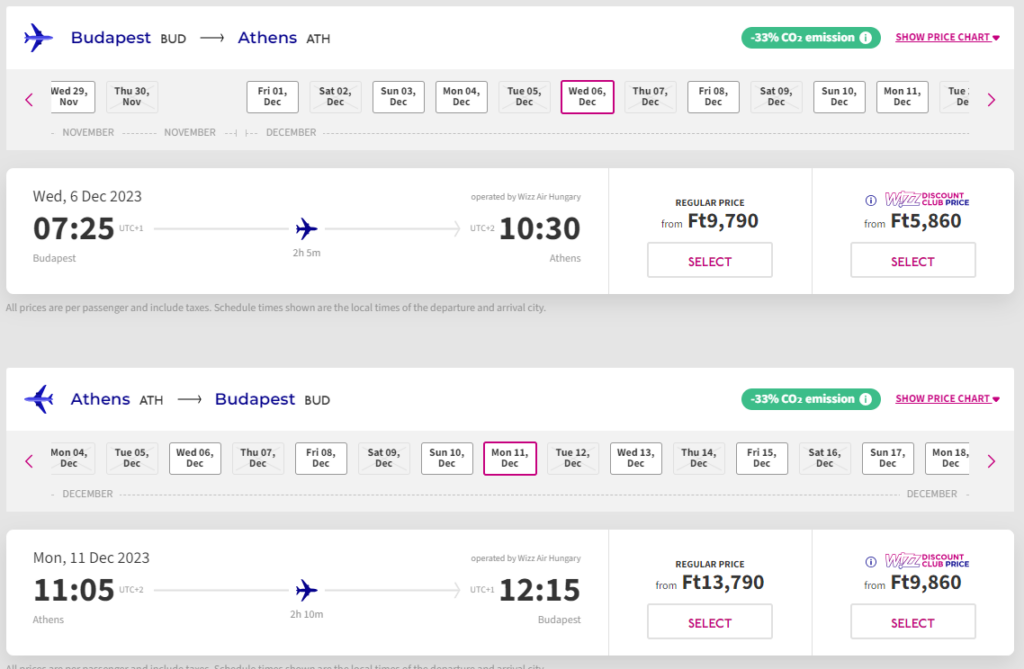1024x669 pixels.
Task: Go to earlier return dates using left chevron
Action: click(x=29, y=461)
